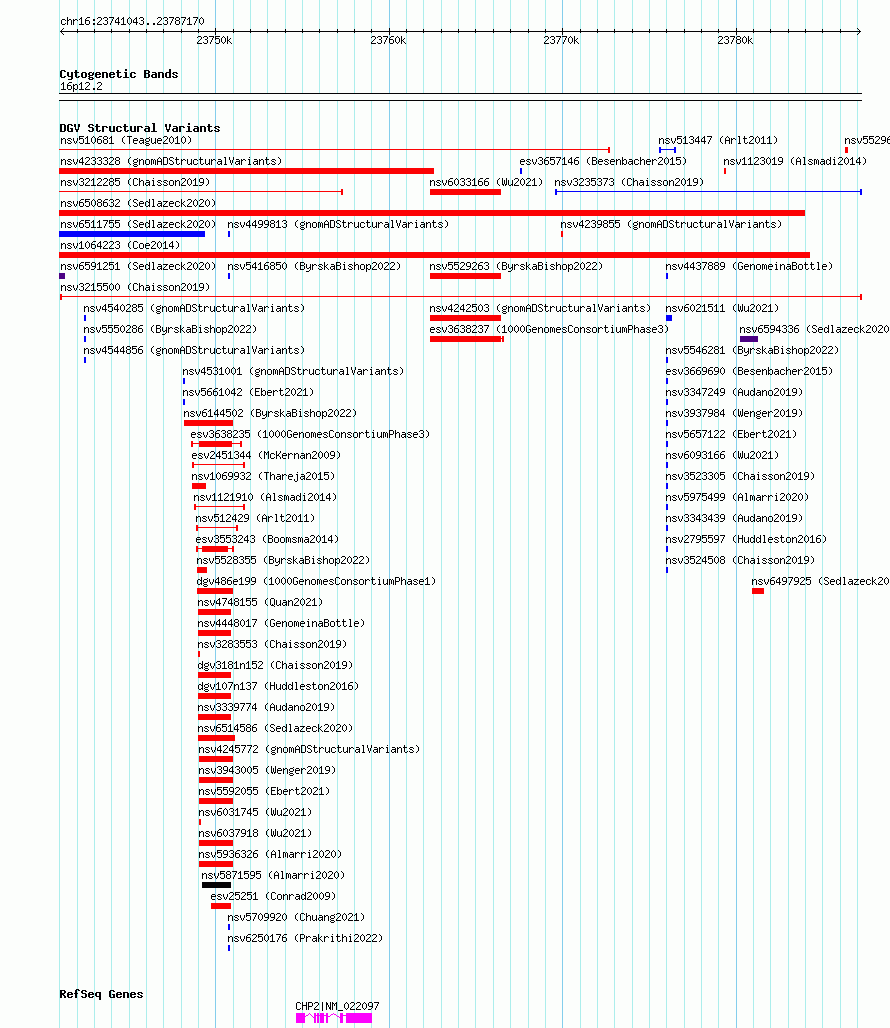890x1028 pixels.
Task: Click the black nsv5871595 variant bar
Action: [x=216, y=884]
